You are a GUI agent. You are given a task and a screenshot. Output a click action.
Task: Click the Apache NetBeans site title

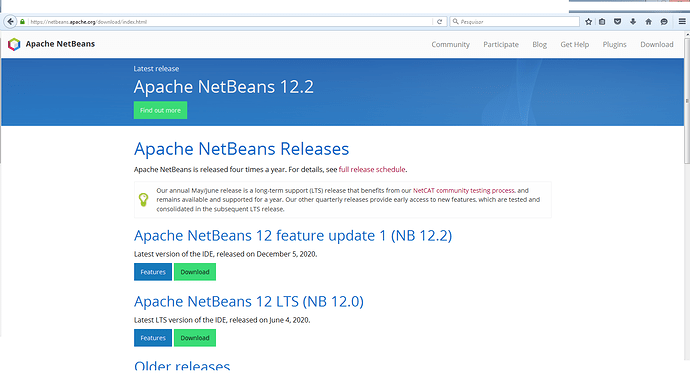click(x=60, y=44)
